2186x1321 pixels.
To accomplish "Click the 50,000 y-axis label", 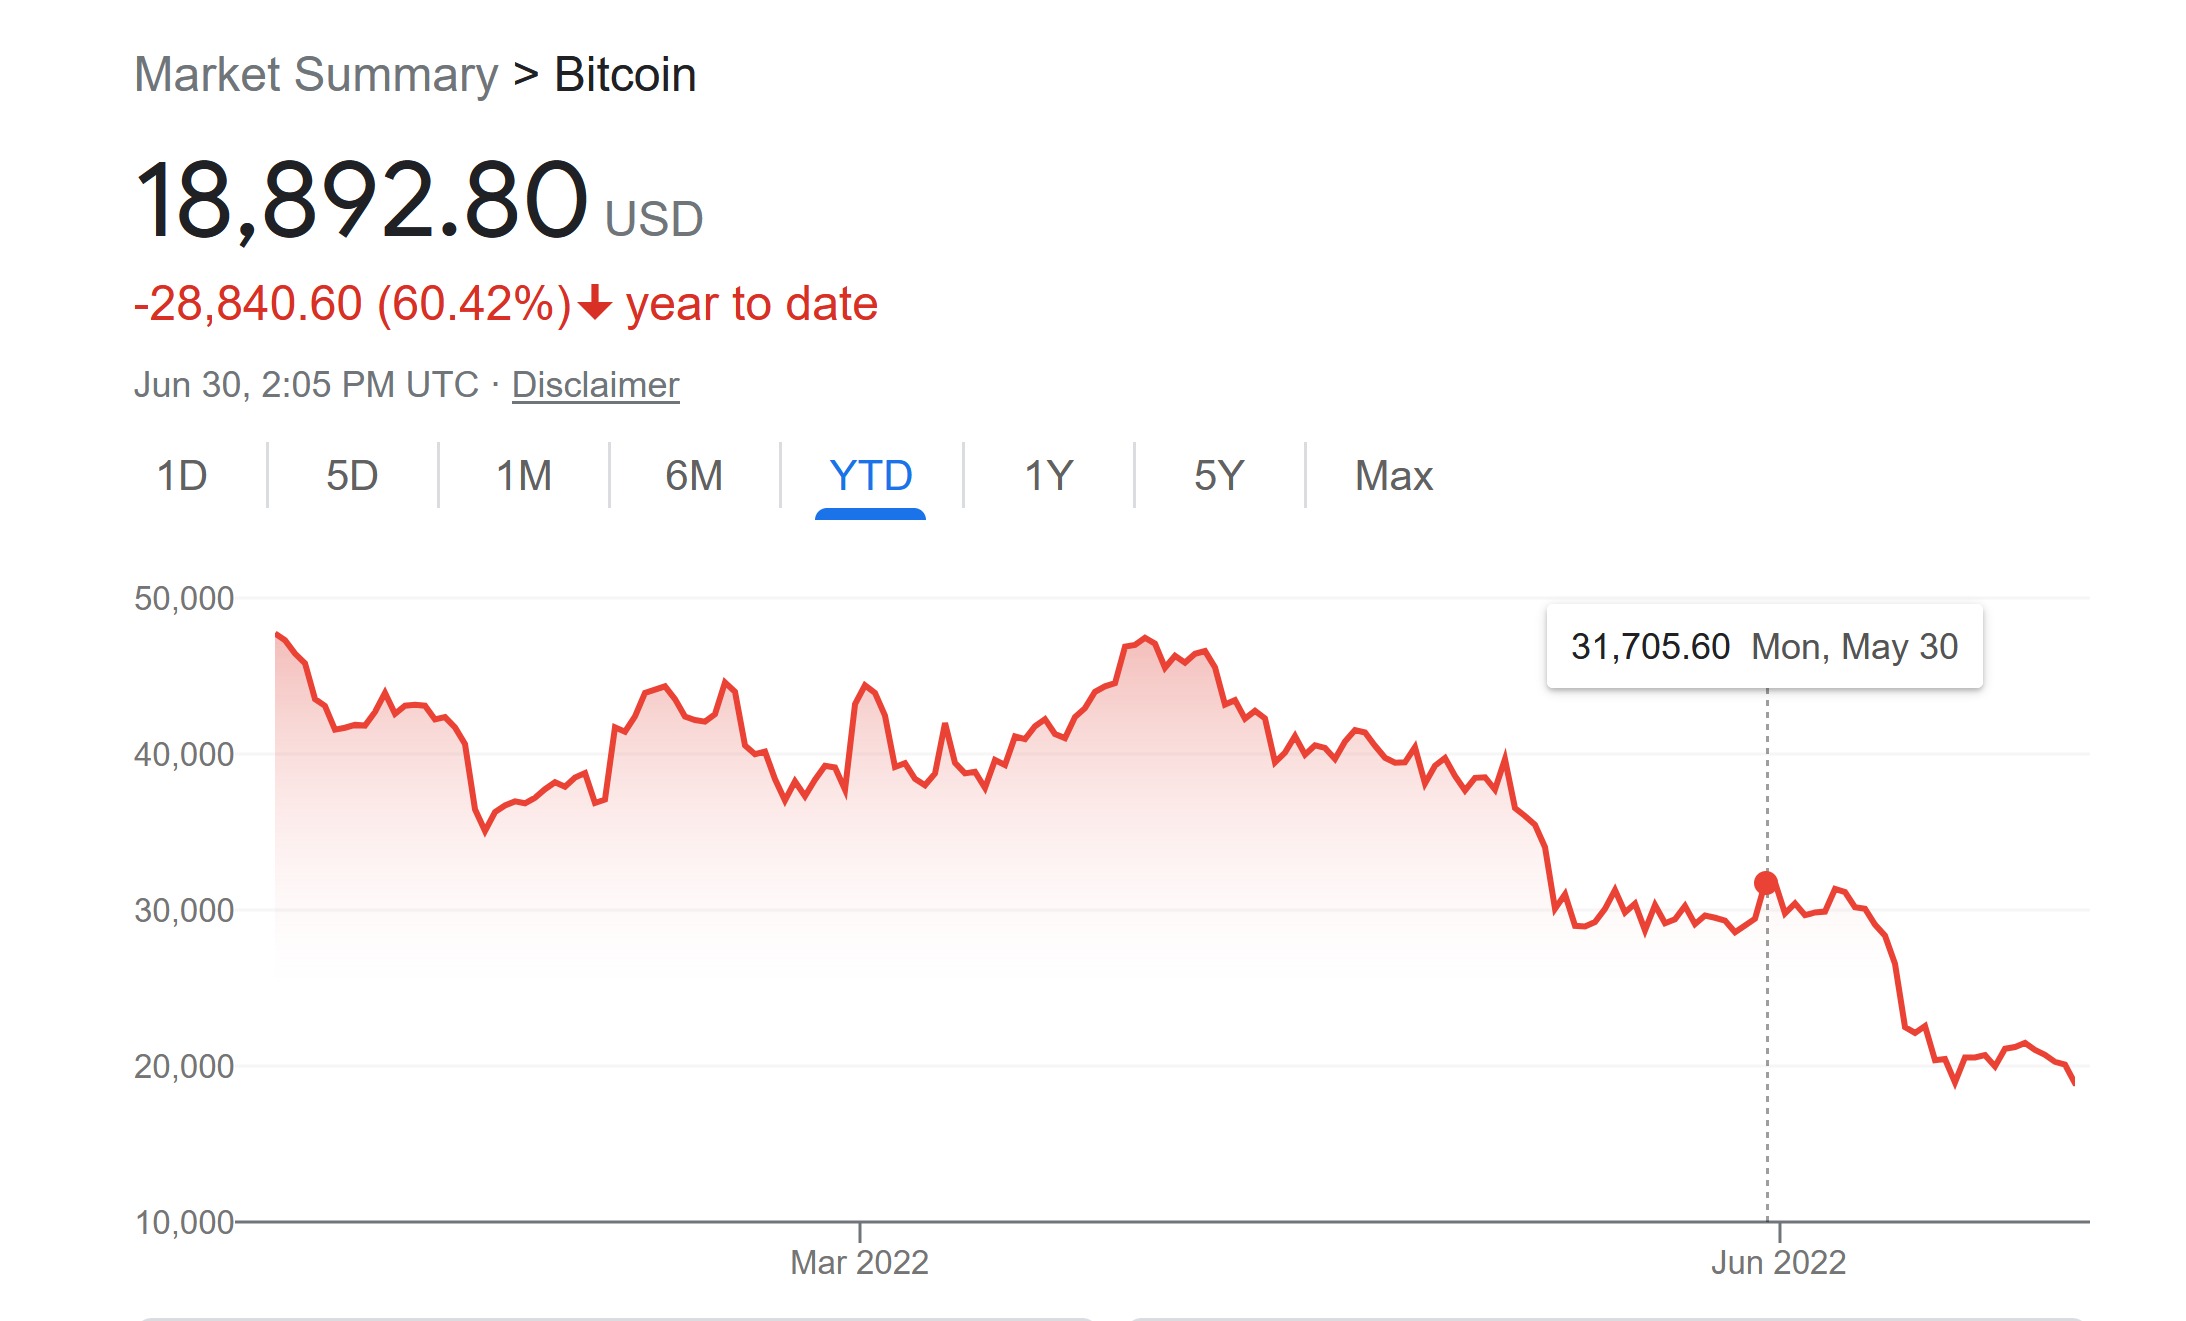I will [x=184, y=599].
